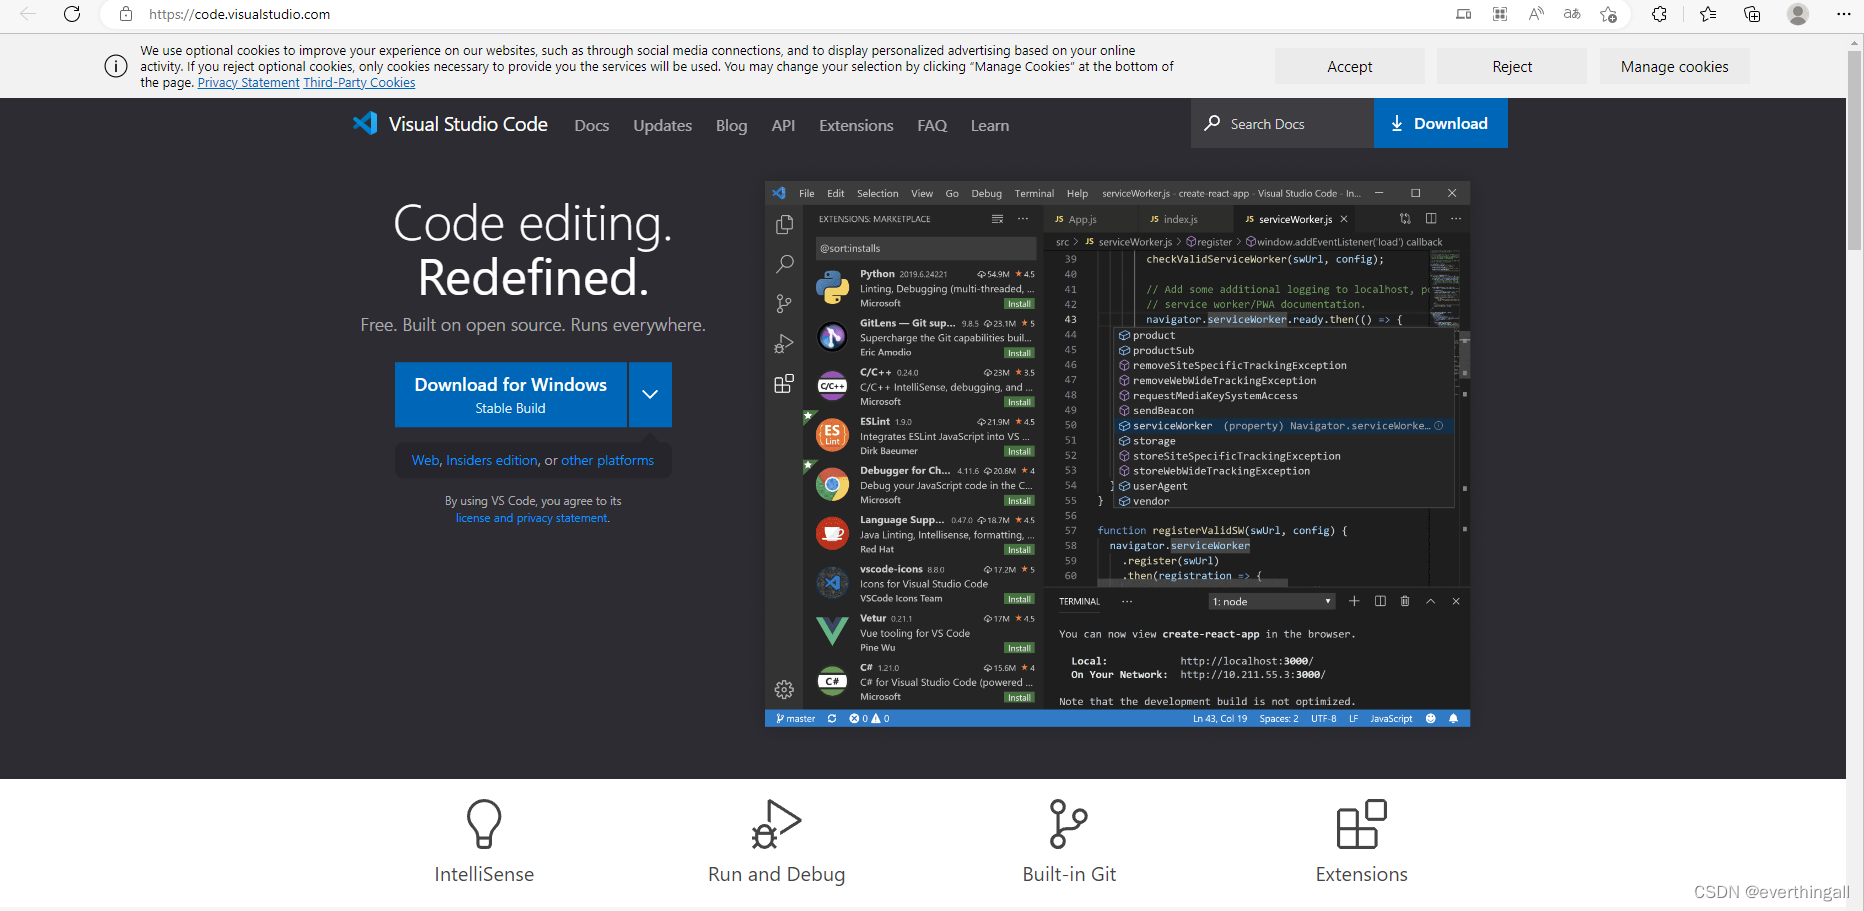This screenshot has width=1864, height=911.
Task: Click the Search Docs magnifier icon
Action: (1212, 123)
